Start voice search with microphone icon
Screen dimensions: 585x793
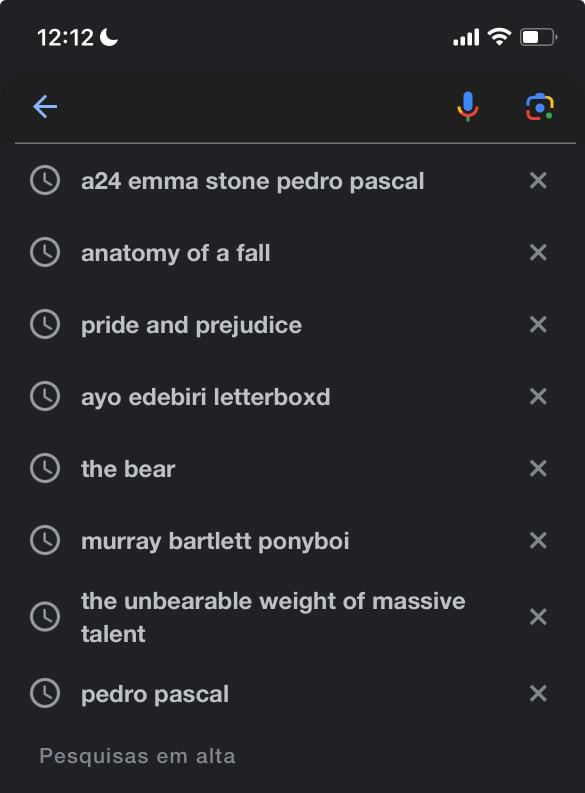pyautogui.click(x=468, y=107)
